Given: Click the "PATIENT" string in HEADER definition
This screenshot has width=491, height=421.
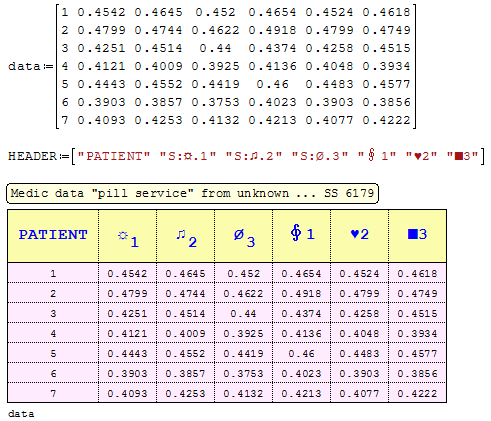Looking at the screenshot, I should (114, 156).
